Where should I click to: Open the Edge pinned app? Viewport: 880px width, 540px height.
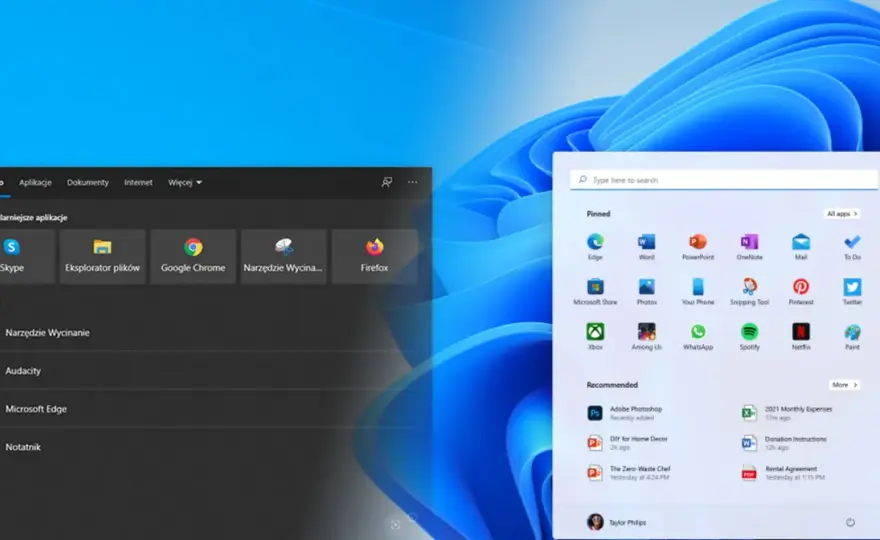click(x=595, y=247)
